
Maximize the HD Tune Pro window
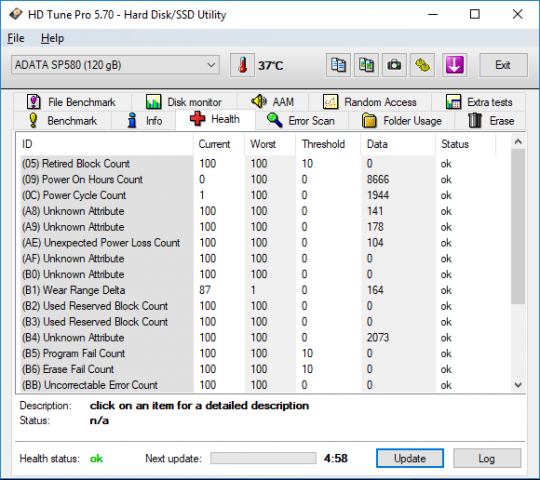[475, 14]
